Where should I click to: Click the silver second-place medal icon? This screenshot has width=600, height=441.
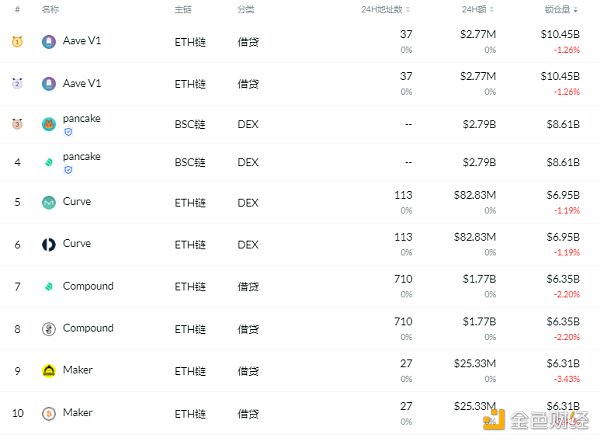point(17,83)
